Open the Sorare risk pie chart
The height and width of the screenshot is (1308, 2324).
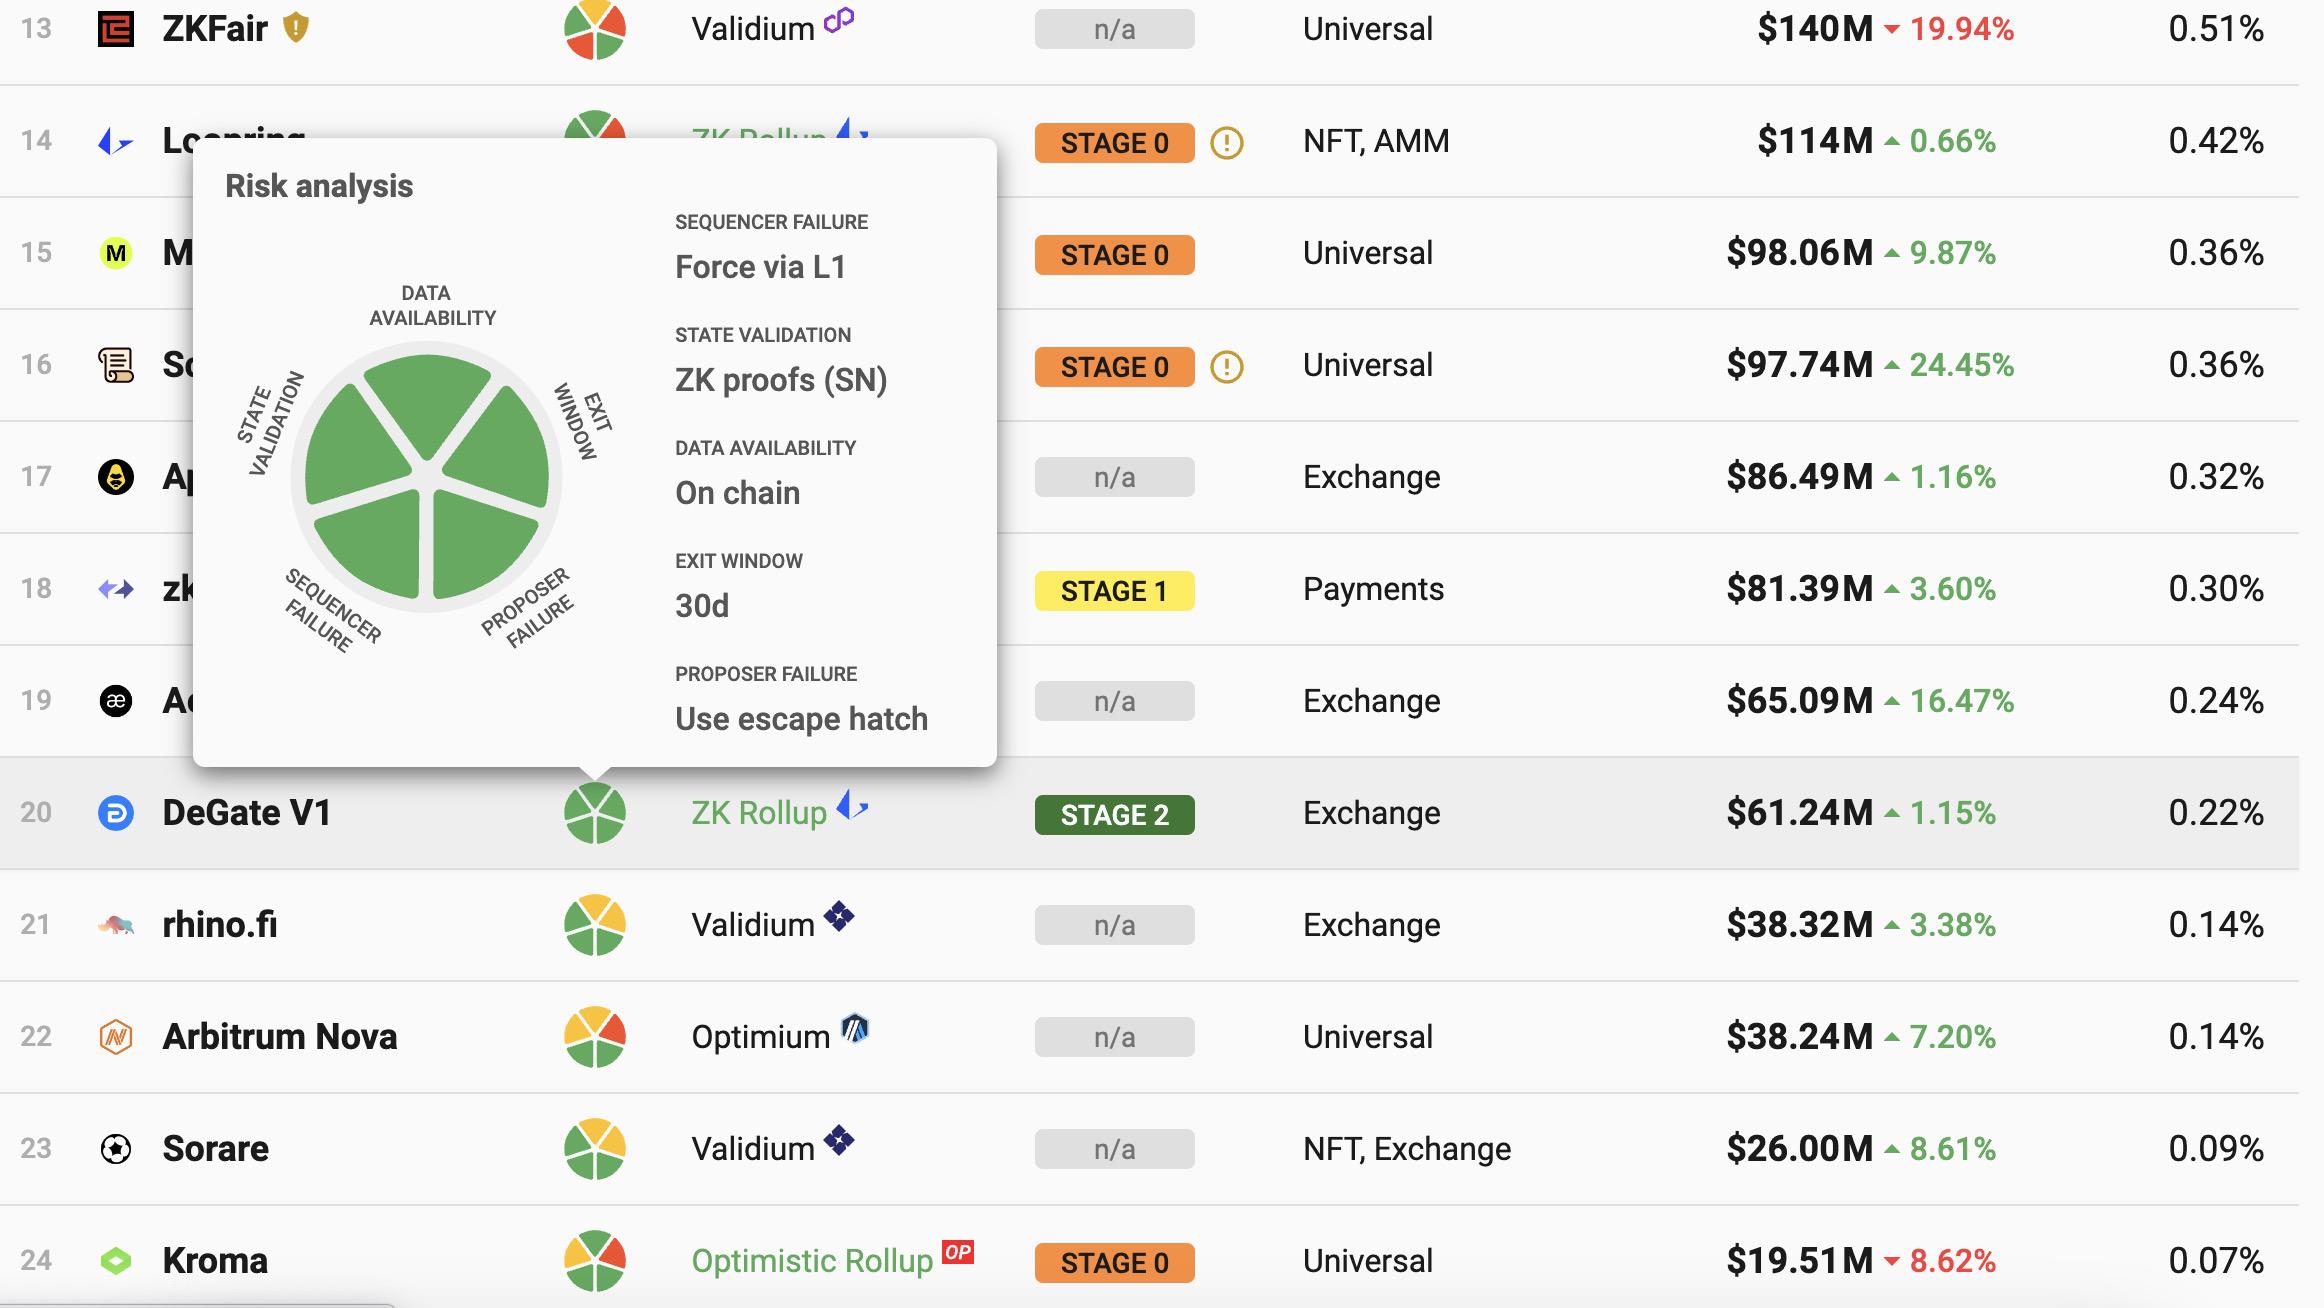tap(595, 1149)
